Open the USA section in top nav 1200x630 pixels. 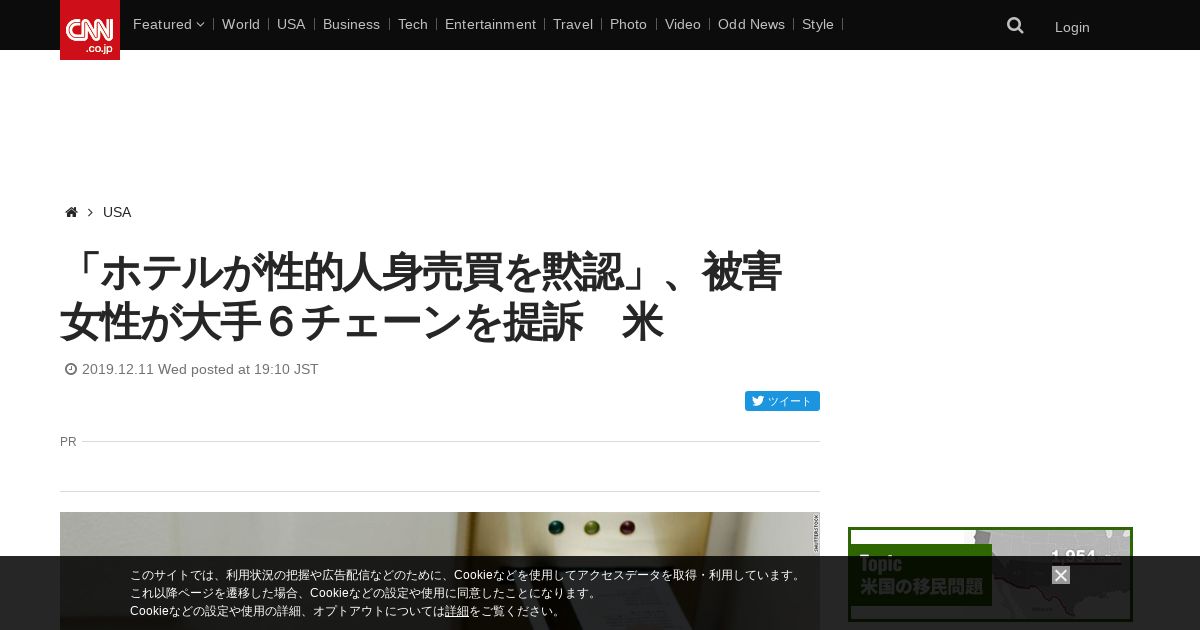pyautogui.click(x=291, y=24)
